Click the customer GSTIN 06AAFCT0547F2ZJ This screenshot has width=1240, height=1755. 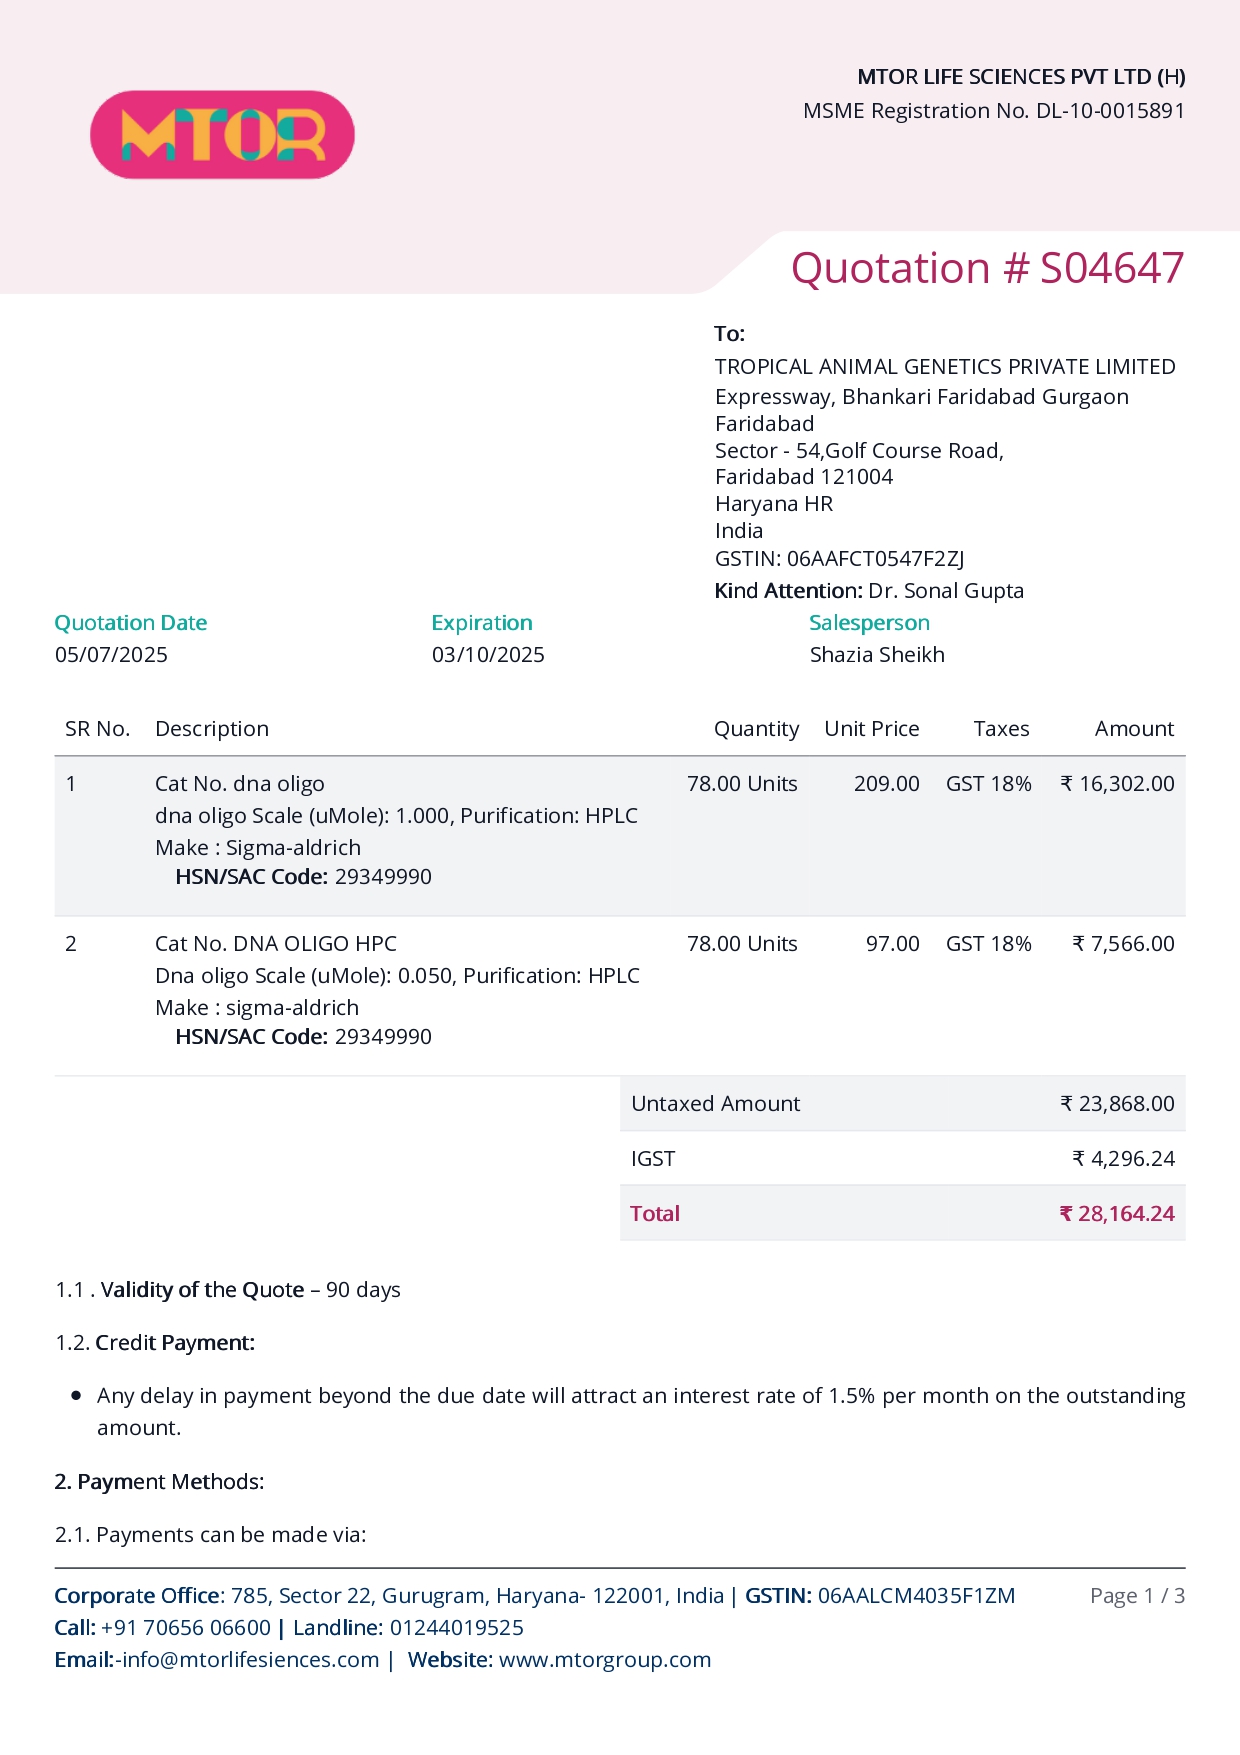click(876, 559)
